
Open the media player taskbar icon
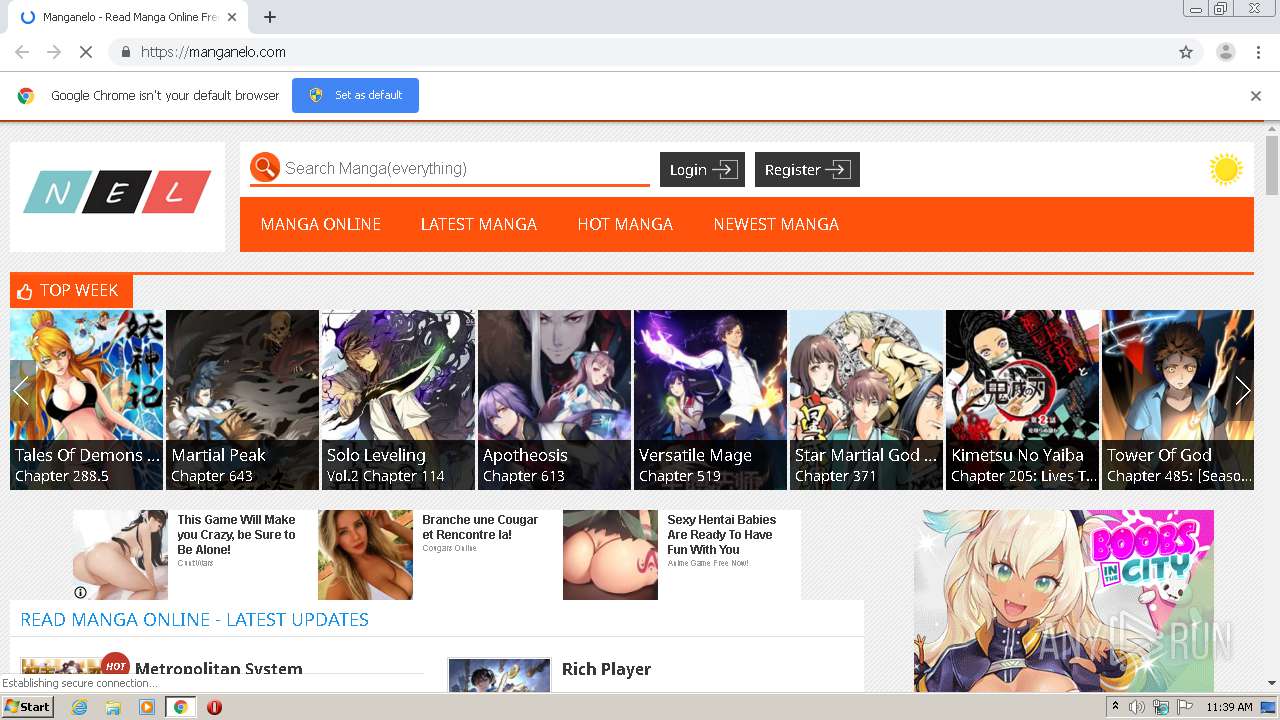[147, 707]
